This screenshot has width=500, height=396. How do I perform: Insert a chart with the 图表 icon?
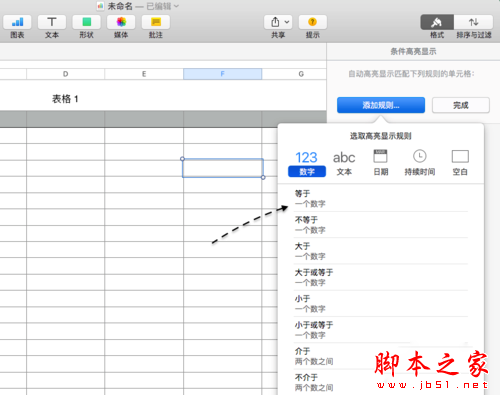[x=17, y=22]
